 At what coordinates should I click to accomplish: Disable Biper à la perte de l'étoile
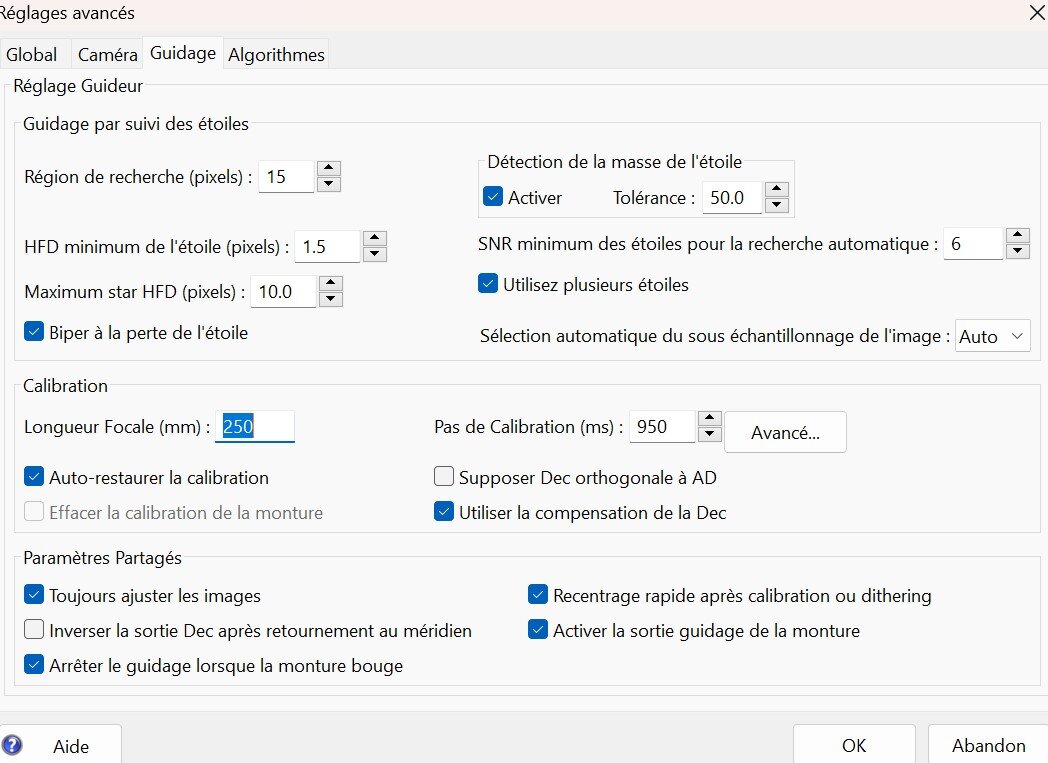click(34, 333)
